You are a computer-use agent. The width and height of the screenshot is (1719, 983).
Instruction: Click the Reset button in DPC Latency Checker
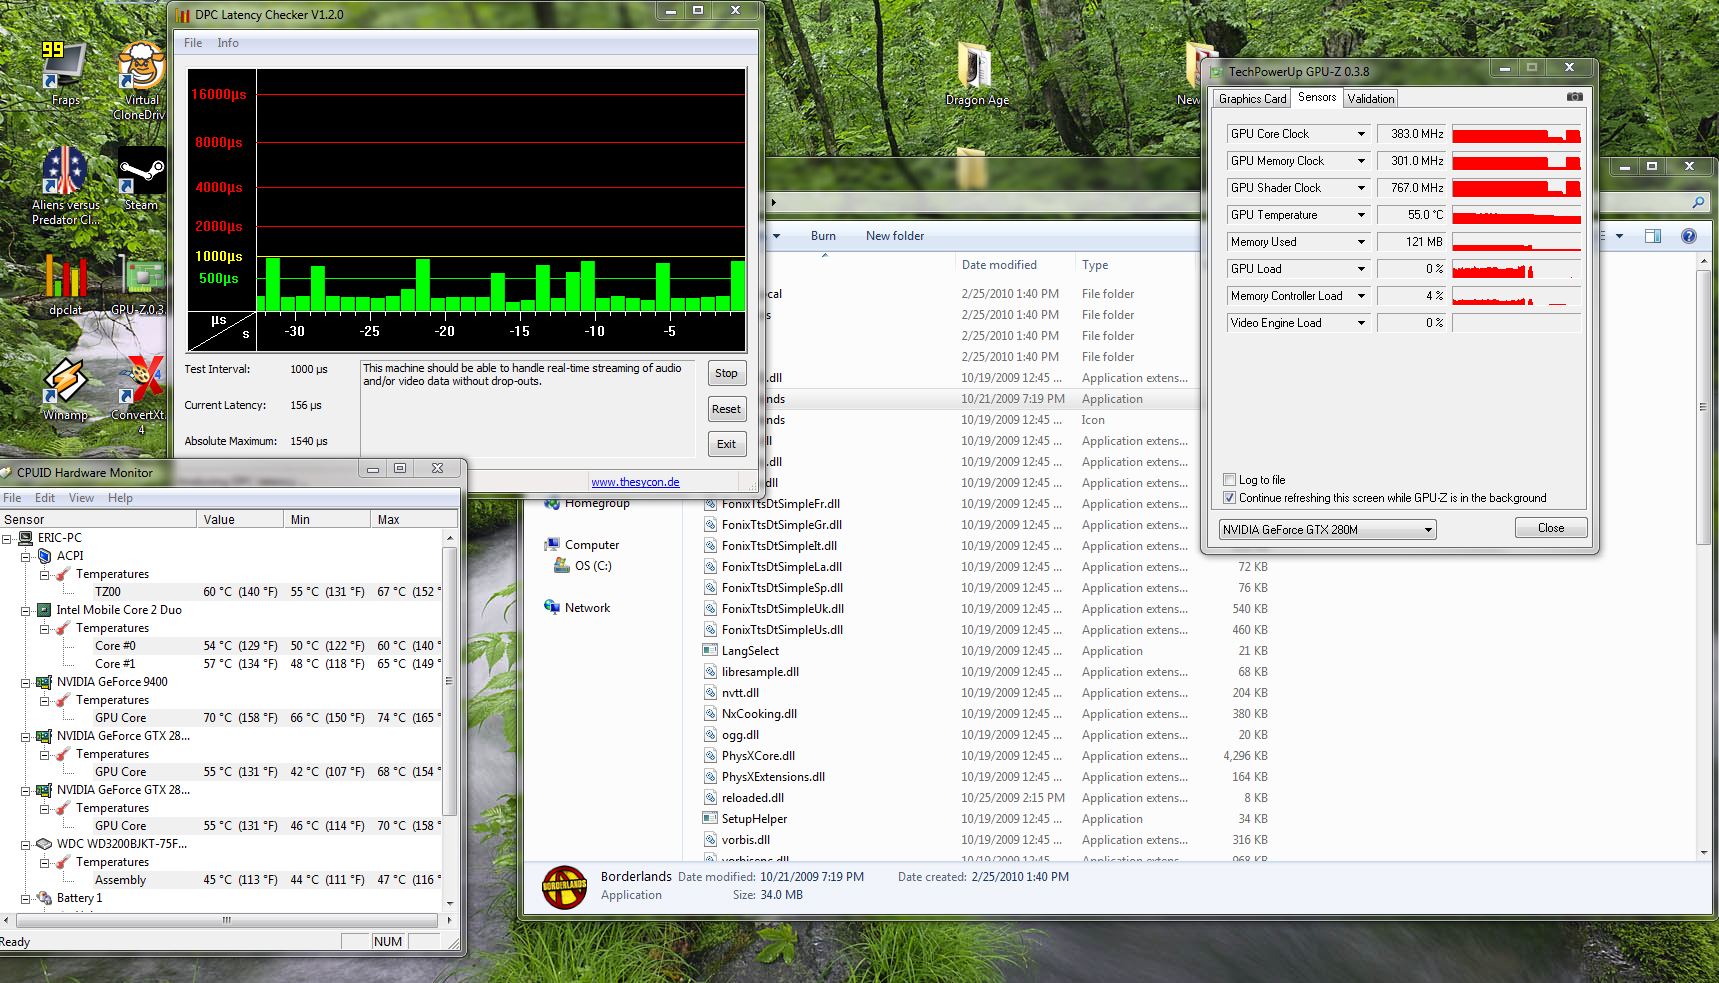pos(727,409)
